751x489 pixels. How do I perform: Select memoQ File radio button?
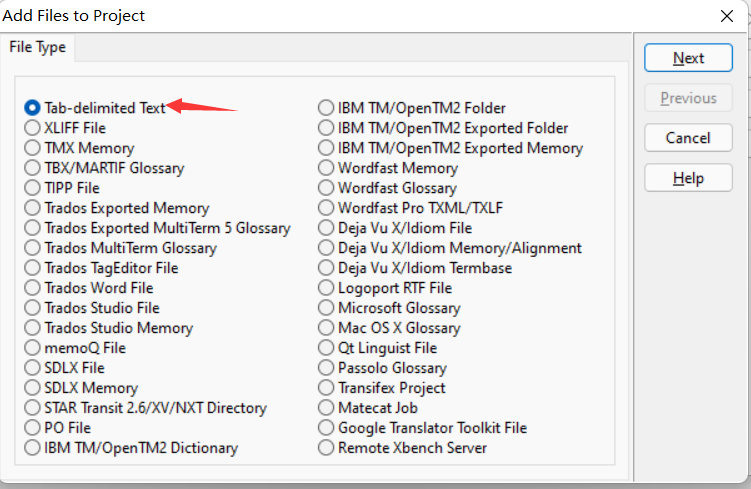tap(33, 348)
